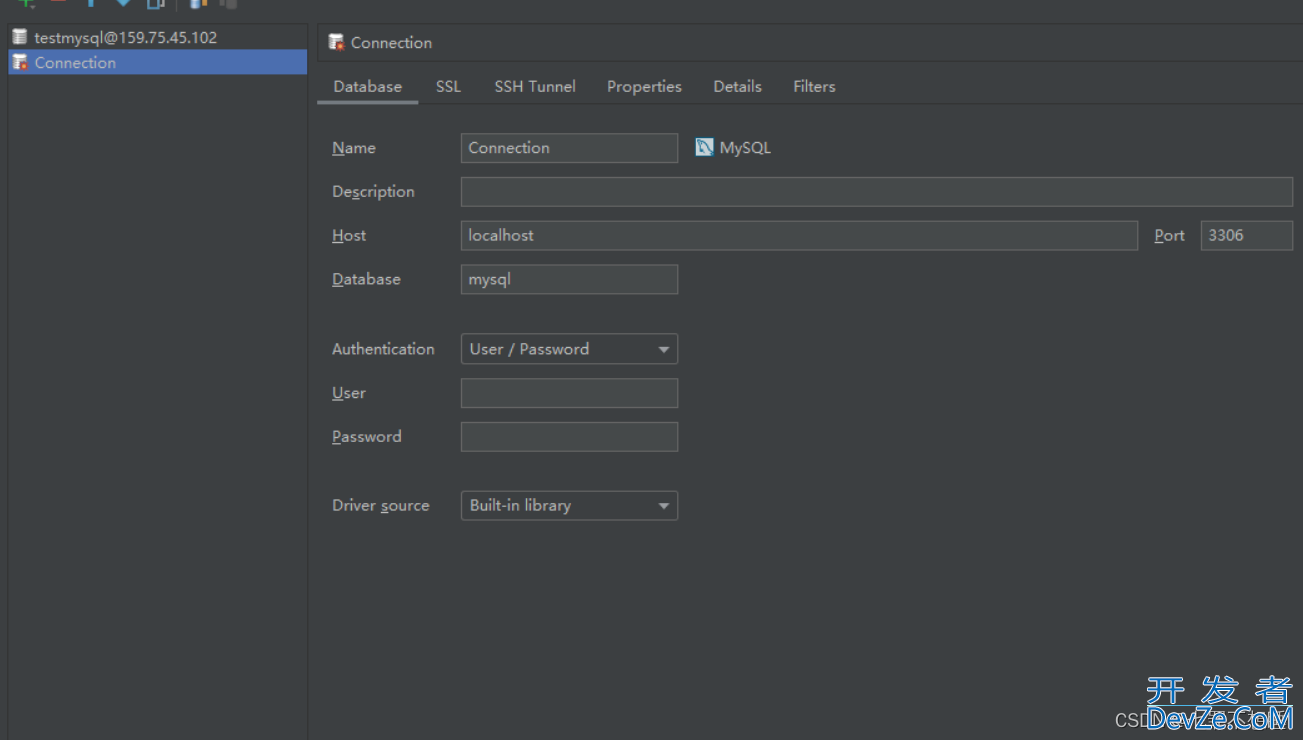Click the Connection title in panel header

pos(391,43)
